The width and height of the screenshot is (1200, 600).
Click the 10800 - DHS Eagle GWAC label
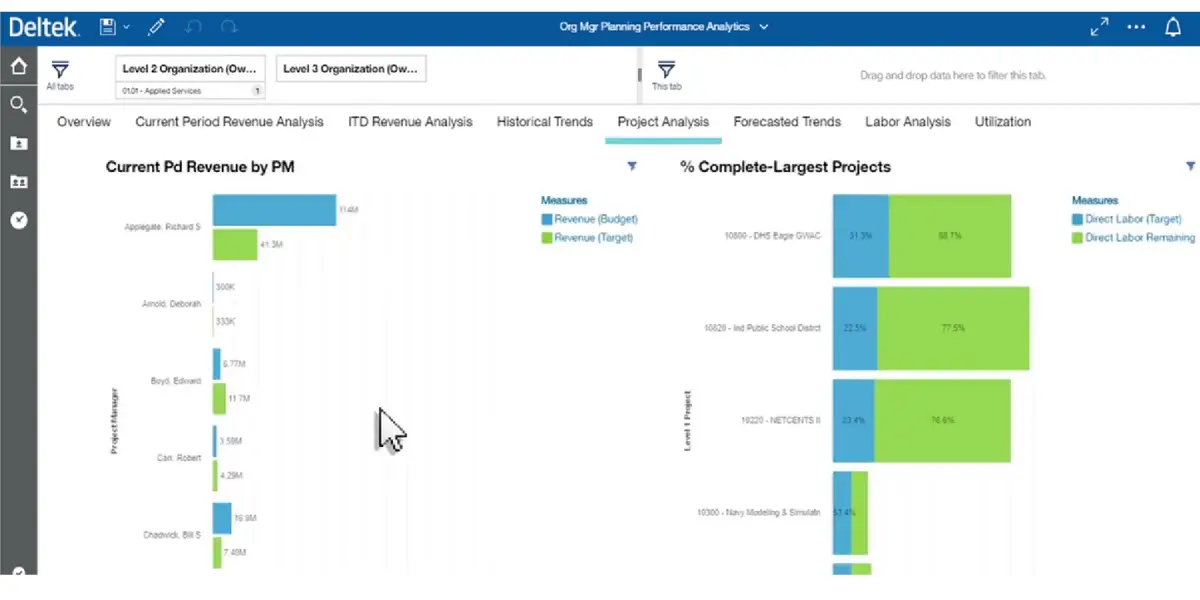click(x=772, y=236)
